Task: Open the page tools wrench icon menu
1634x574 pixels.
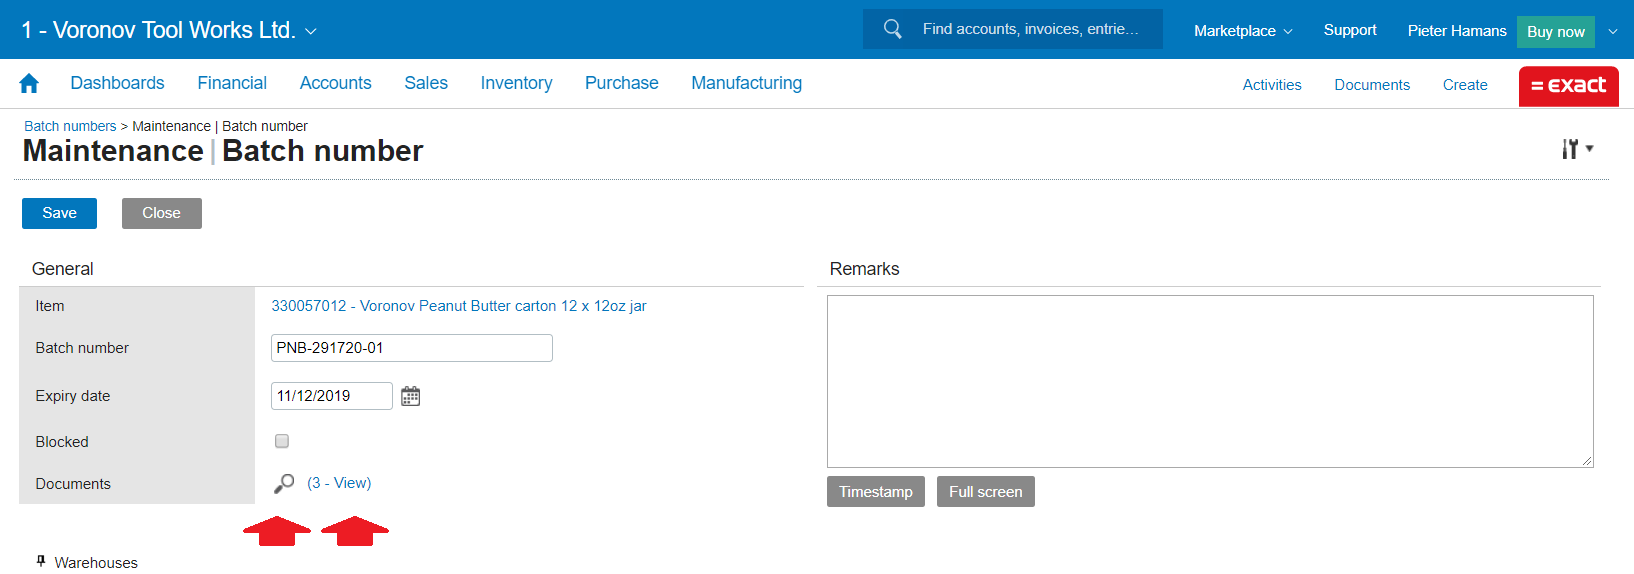Action: 1576,149
